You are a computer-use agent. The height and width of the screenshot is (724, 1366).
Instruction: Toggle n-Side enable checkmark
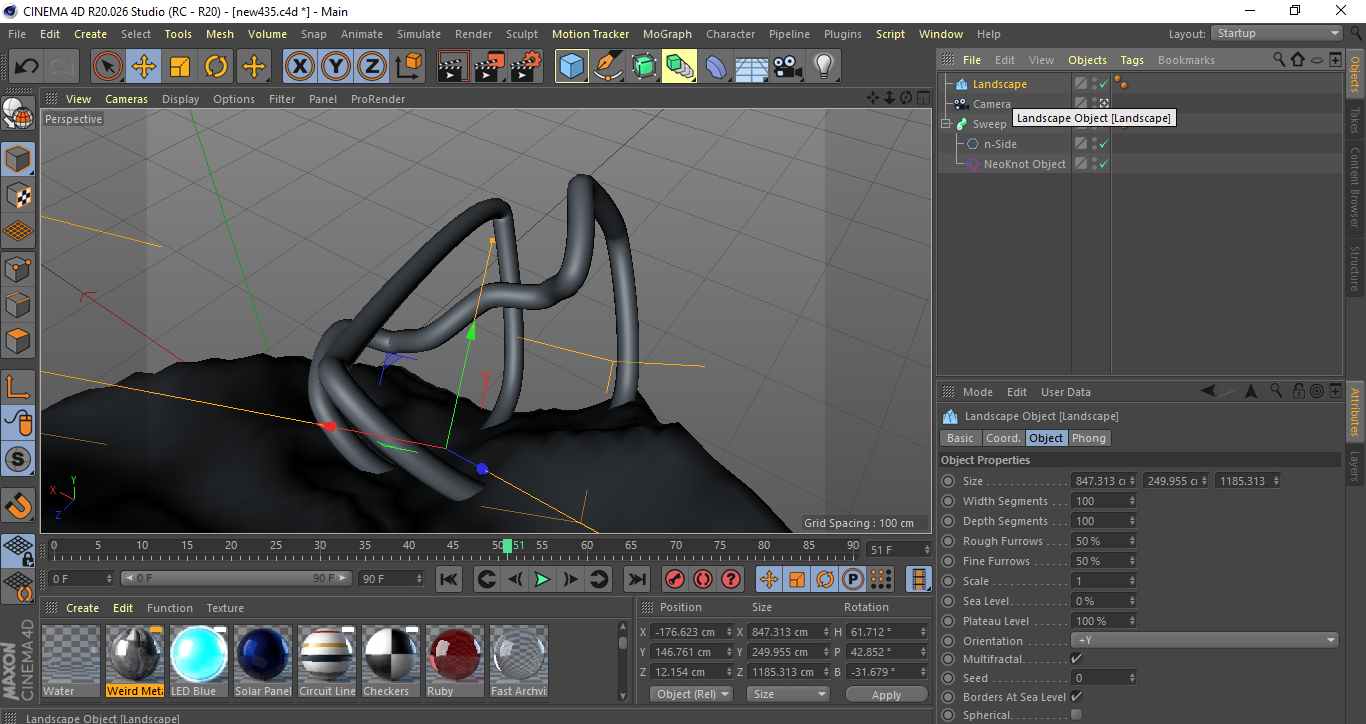tap(1104, 144)
